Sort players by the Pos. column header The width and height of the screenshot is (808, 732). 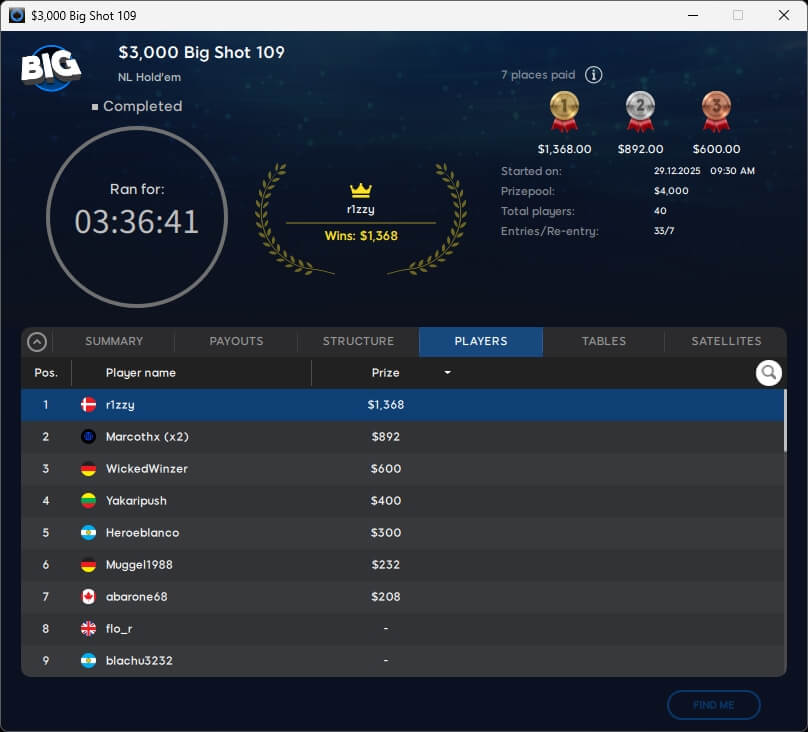coord(46,373)
